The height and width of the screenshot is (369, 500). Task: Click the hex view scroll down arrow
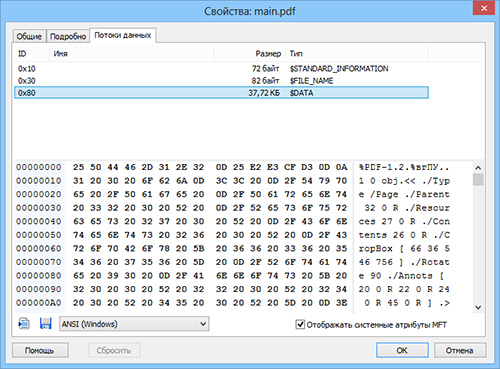pyautogui.click(x=478, y=307)
